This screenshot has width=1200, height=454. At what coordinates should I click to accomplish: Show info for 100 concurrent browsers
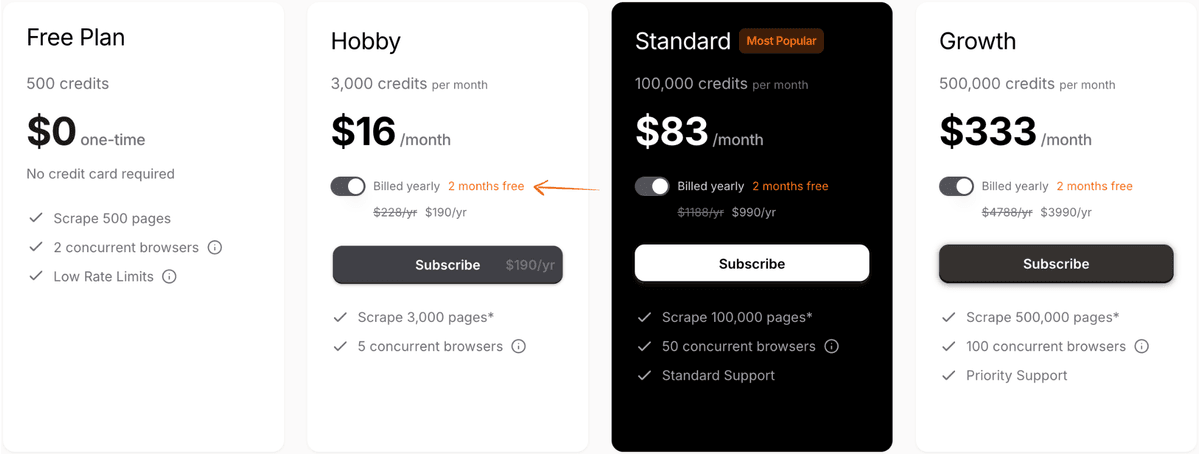[x=1141, y=346]
